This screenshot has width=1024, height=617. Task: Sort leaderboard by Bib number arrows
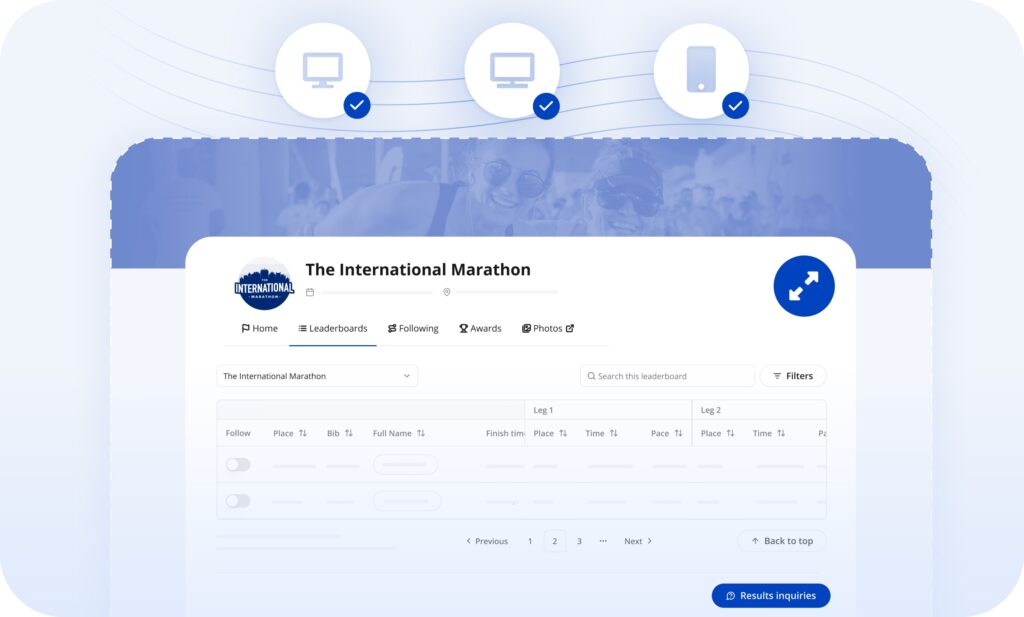coord(348,433)
